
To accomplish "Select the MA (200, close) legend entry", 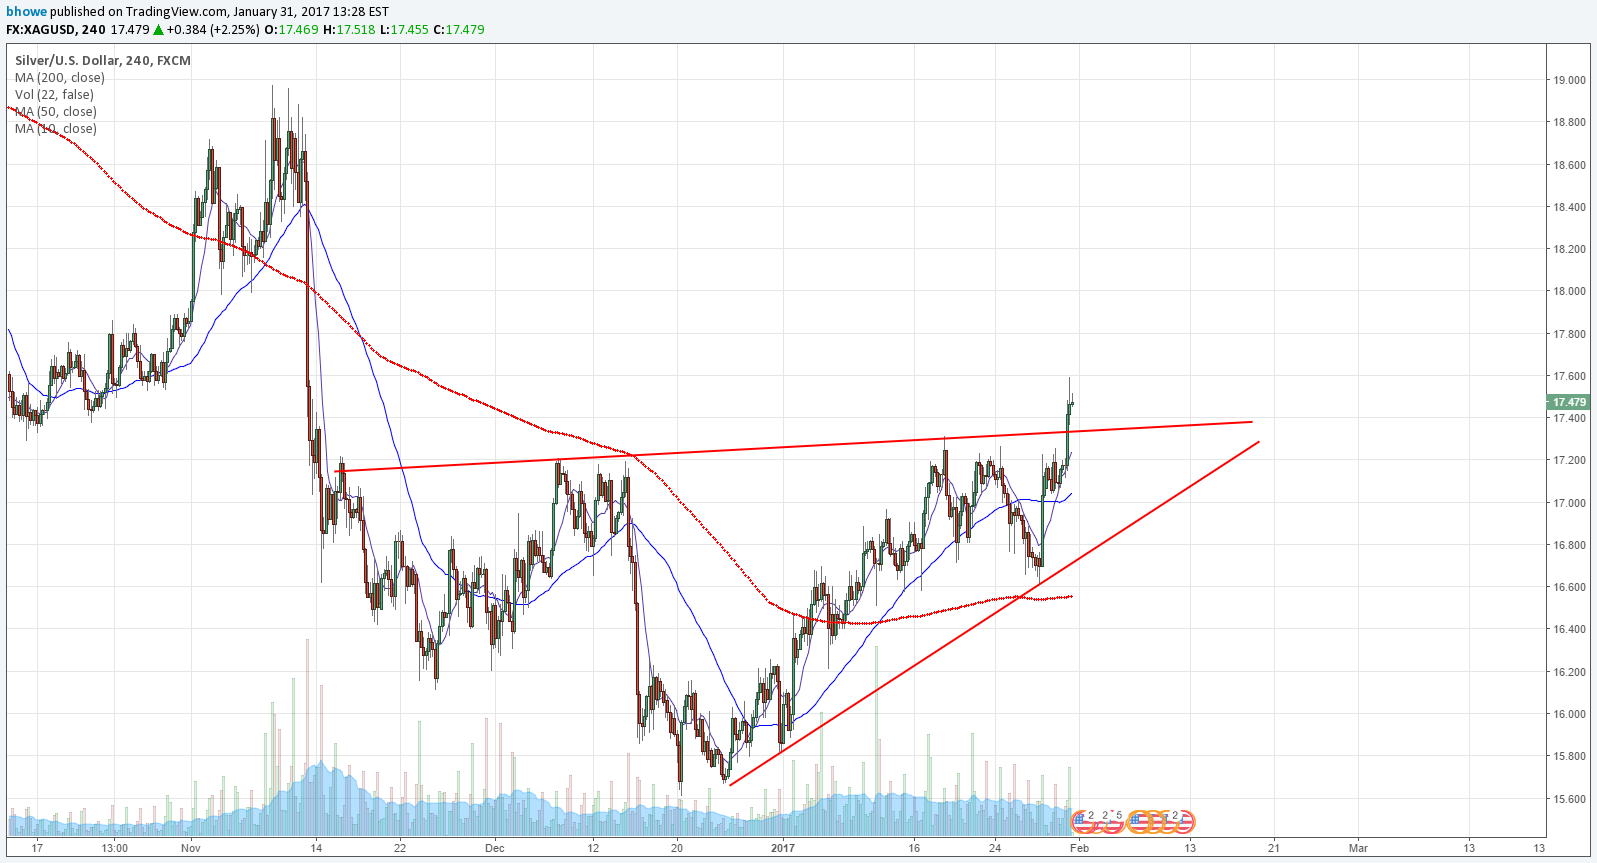I will coord(60,77).
